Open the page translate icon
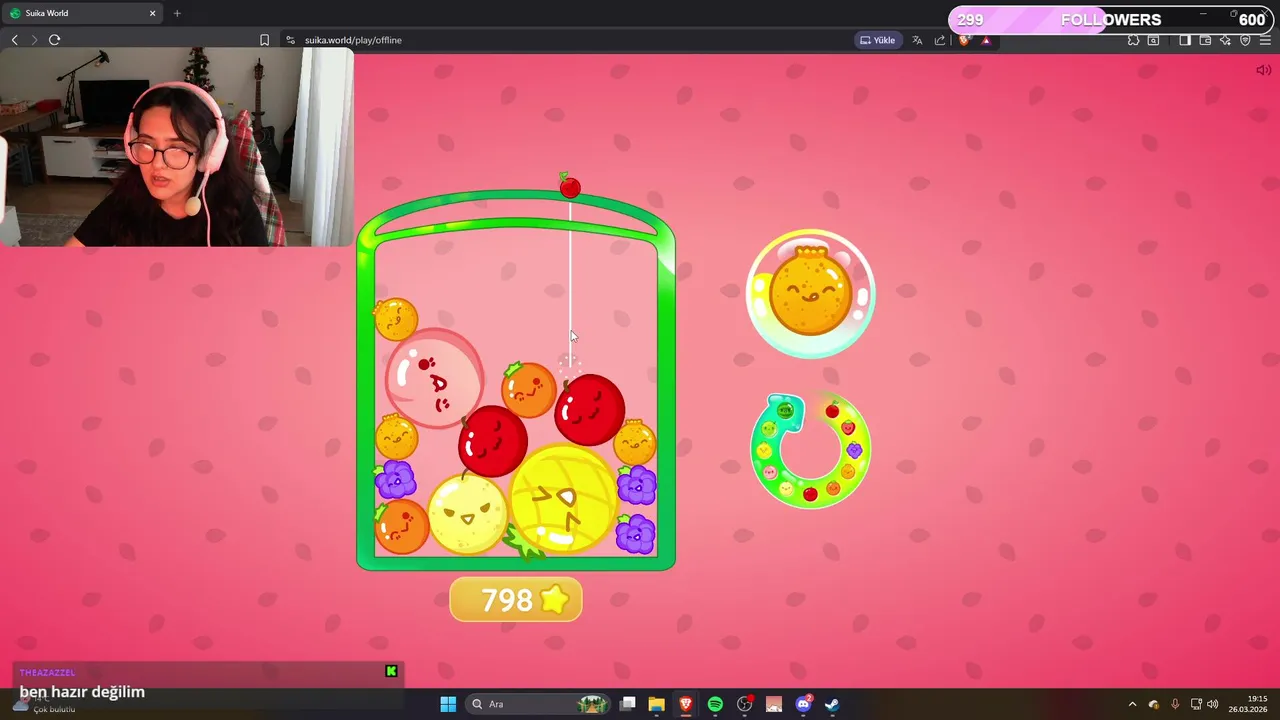This screenshot has height=720, width=1280. click(x=917, y=40)
